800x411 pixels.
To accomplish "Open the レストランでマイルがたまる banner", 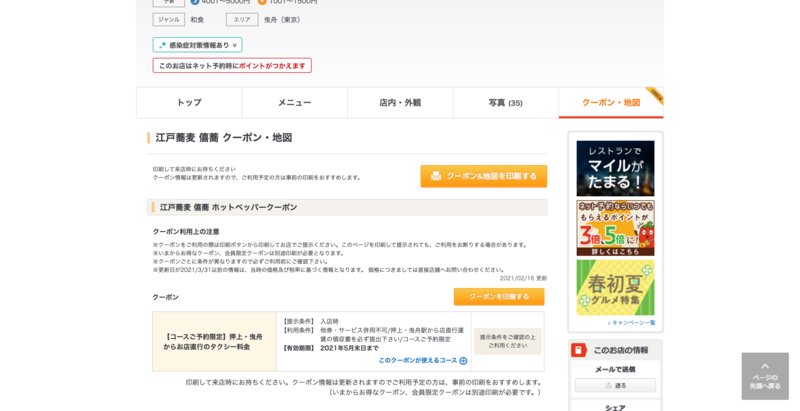I will tap(615, 168).
